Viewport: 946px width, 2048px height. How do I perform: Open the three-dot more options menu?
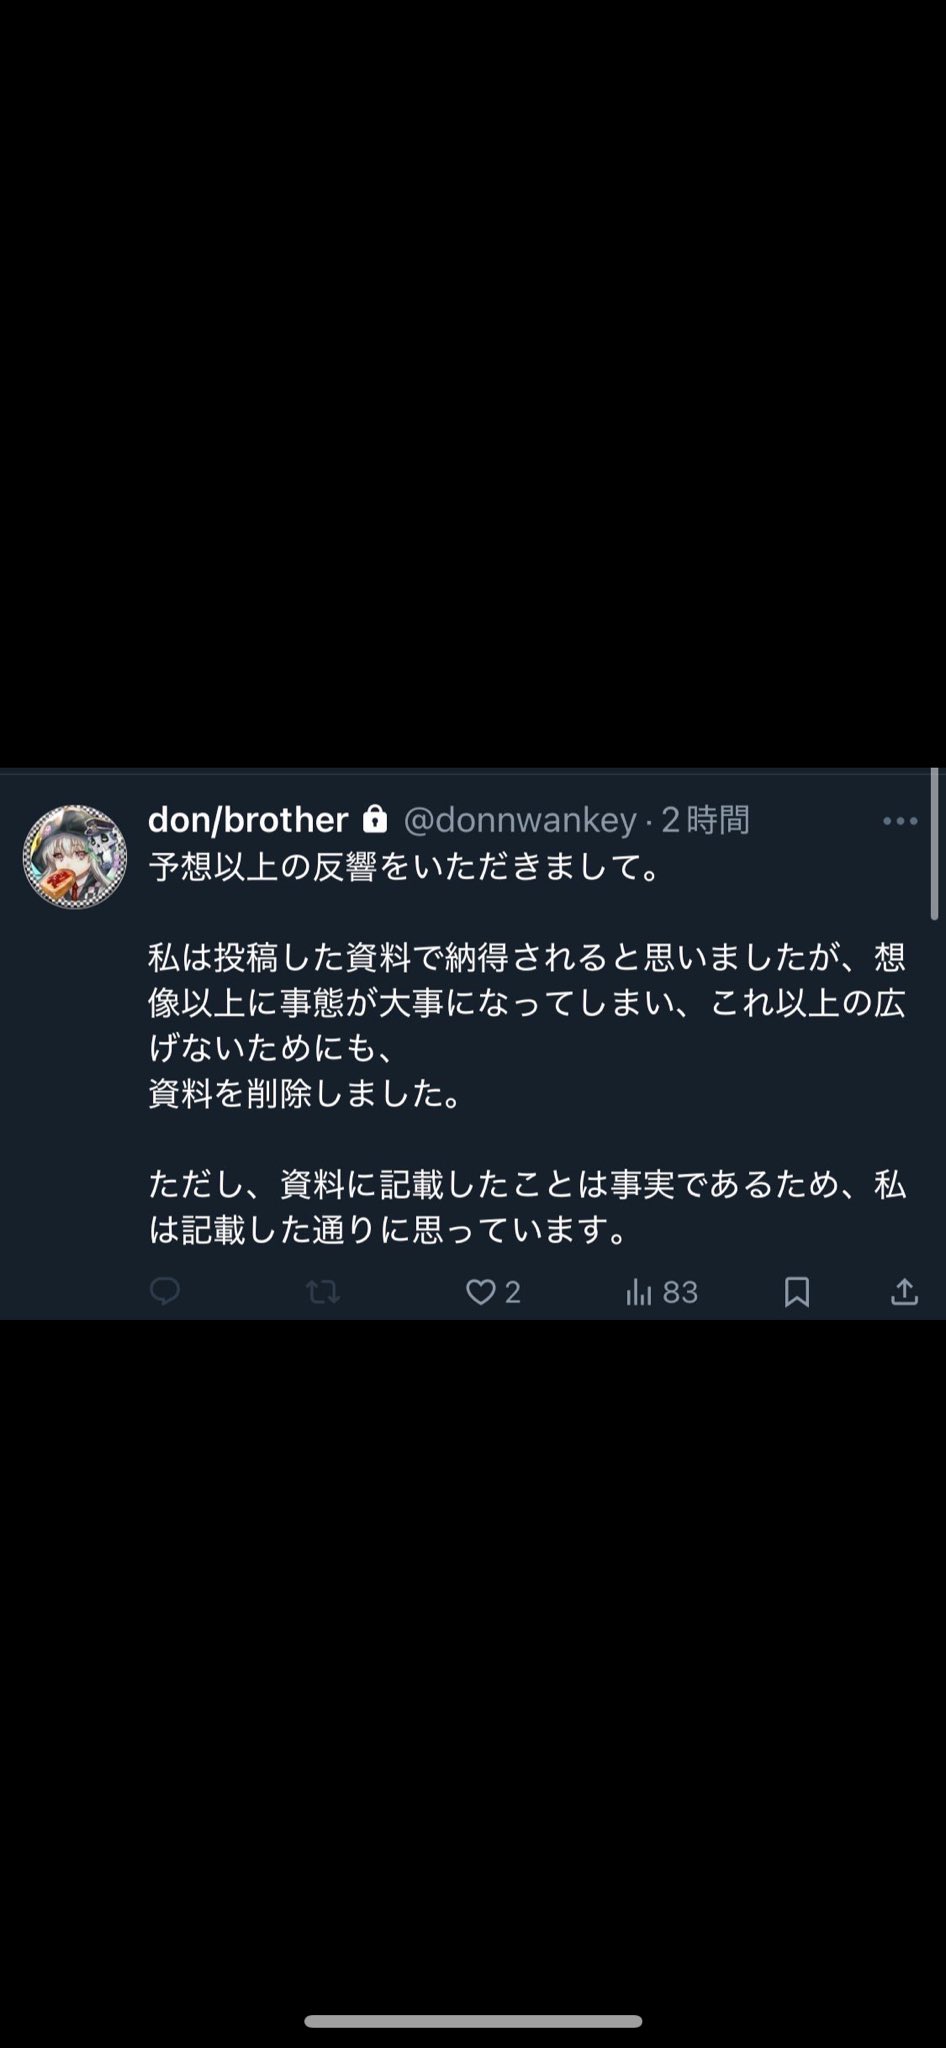pyautogui.click(x=900, y=821)
